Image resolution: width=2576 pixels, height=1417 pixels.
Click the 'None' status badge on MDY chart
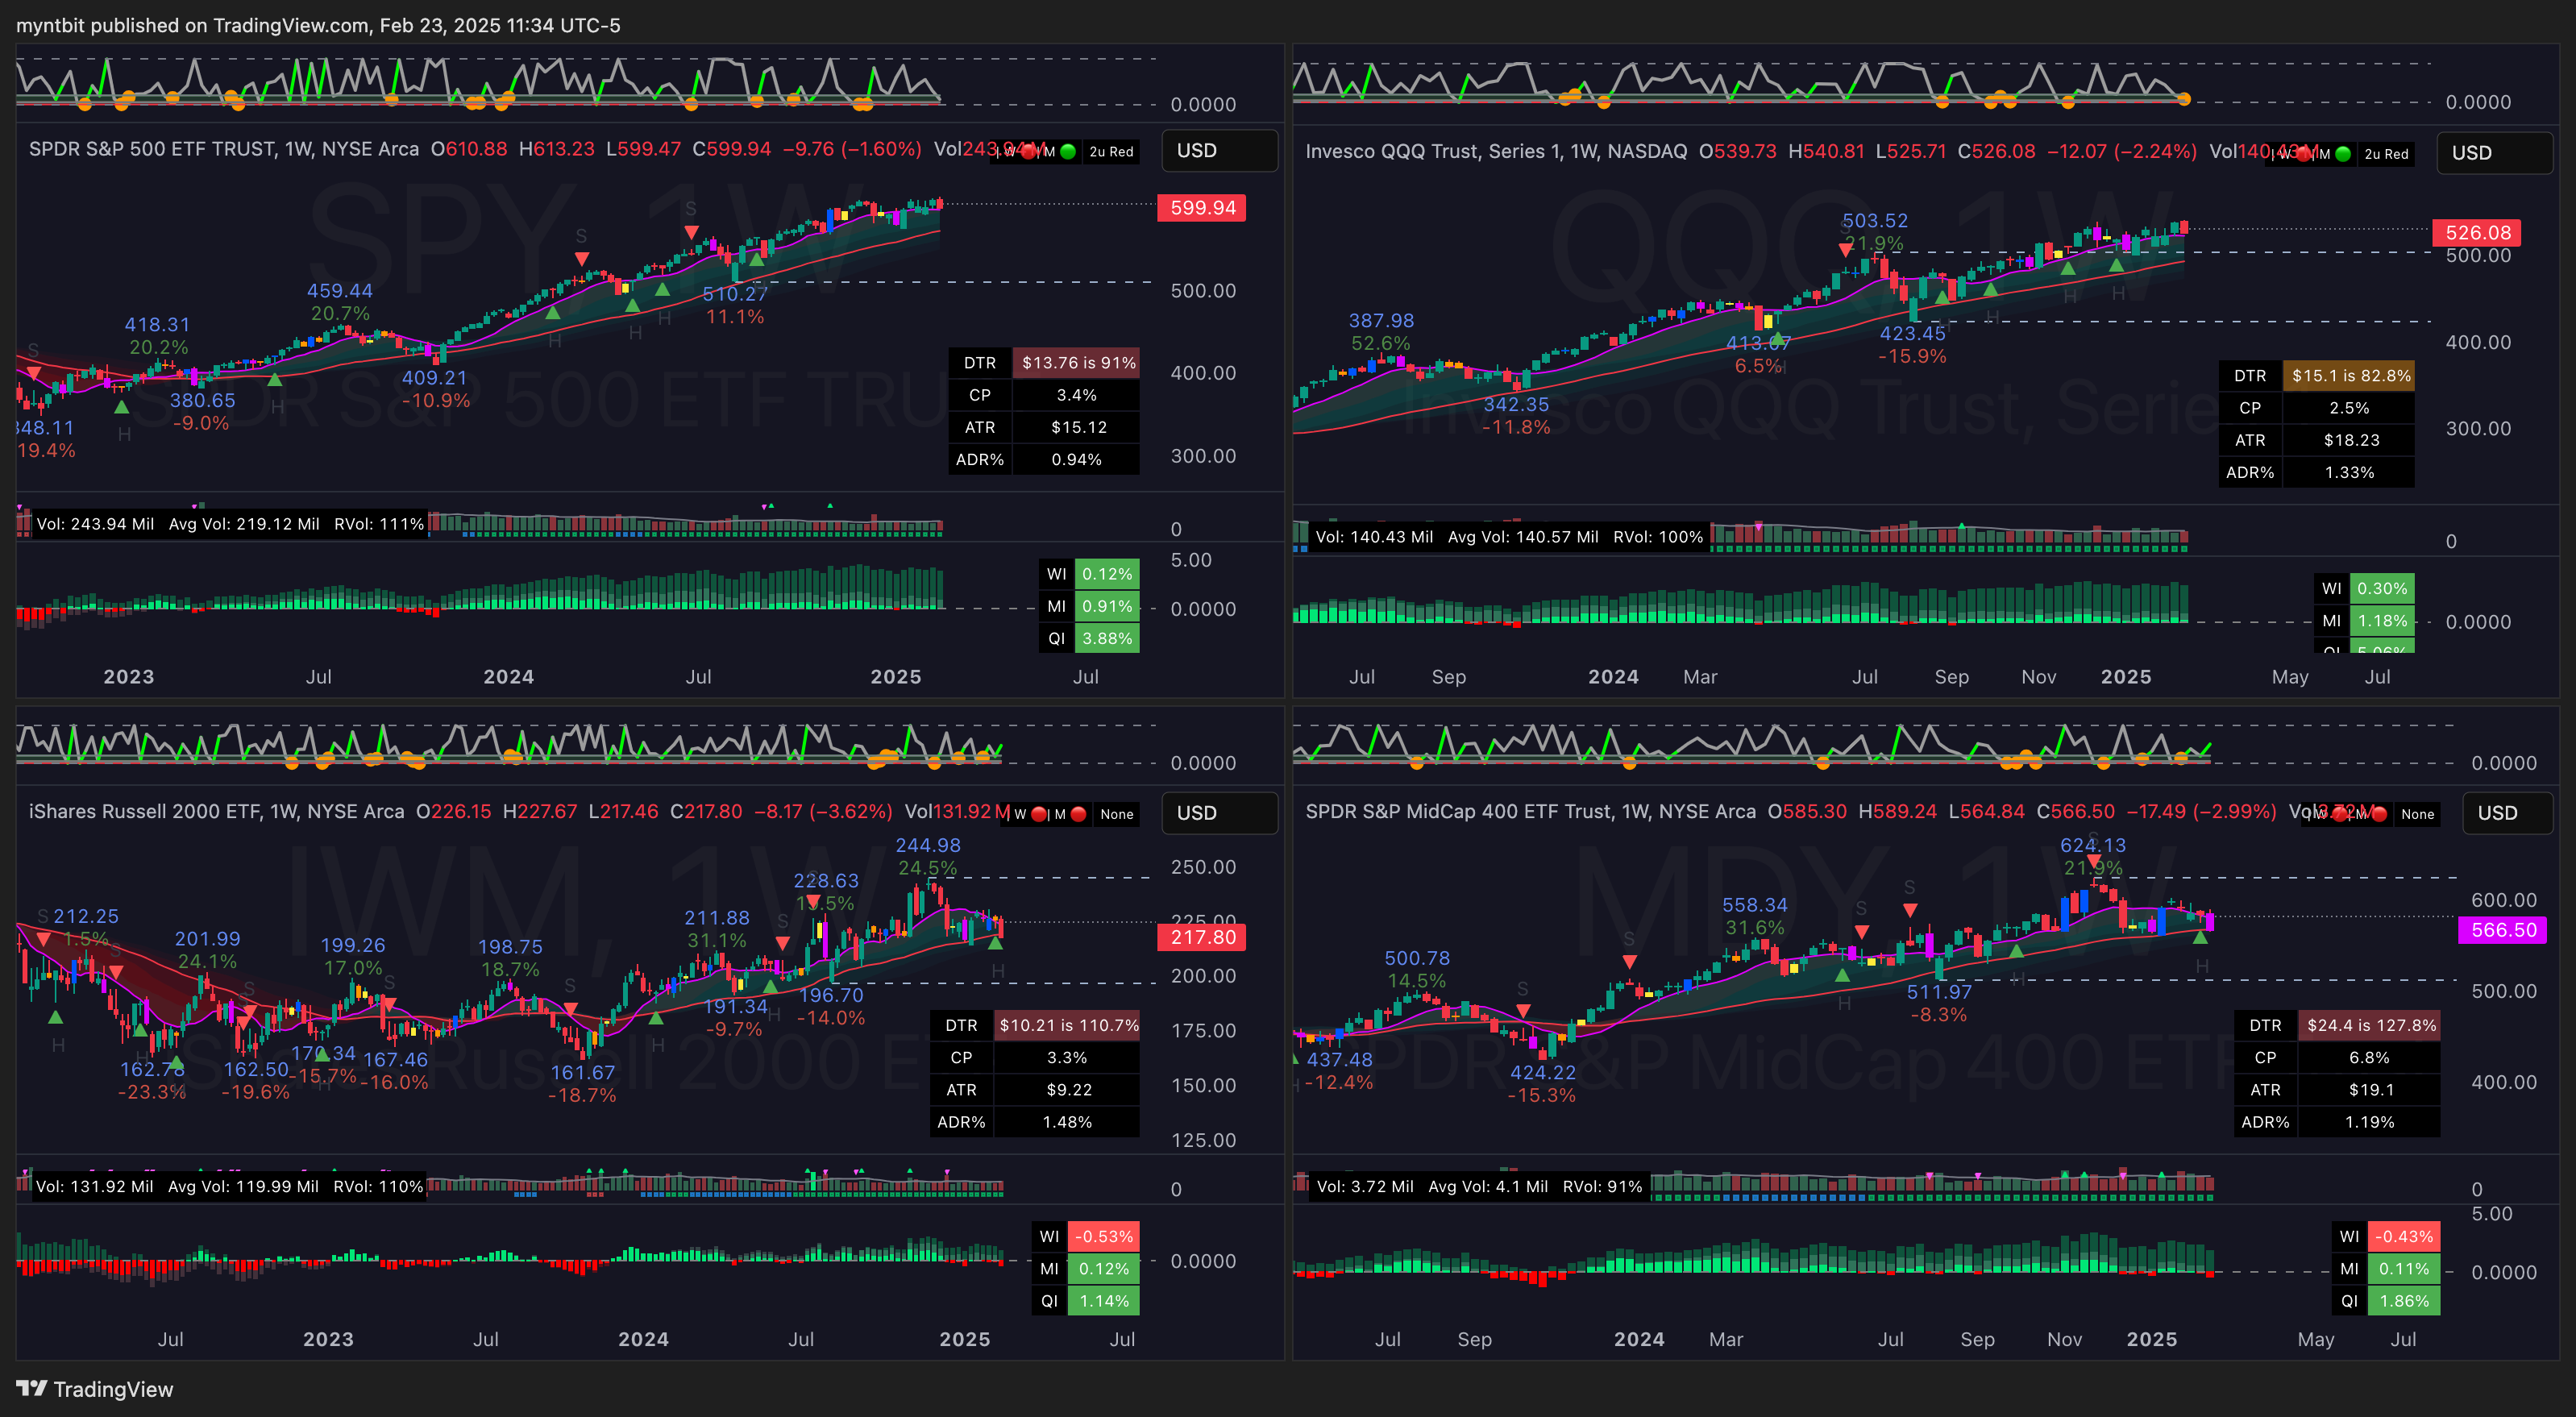2417,814
